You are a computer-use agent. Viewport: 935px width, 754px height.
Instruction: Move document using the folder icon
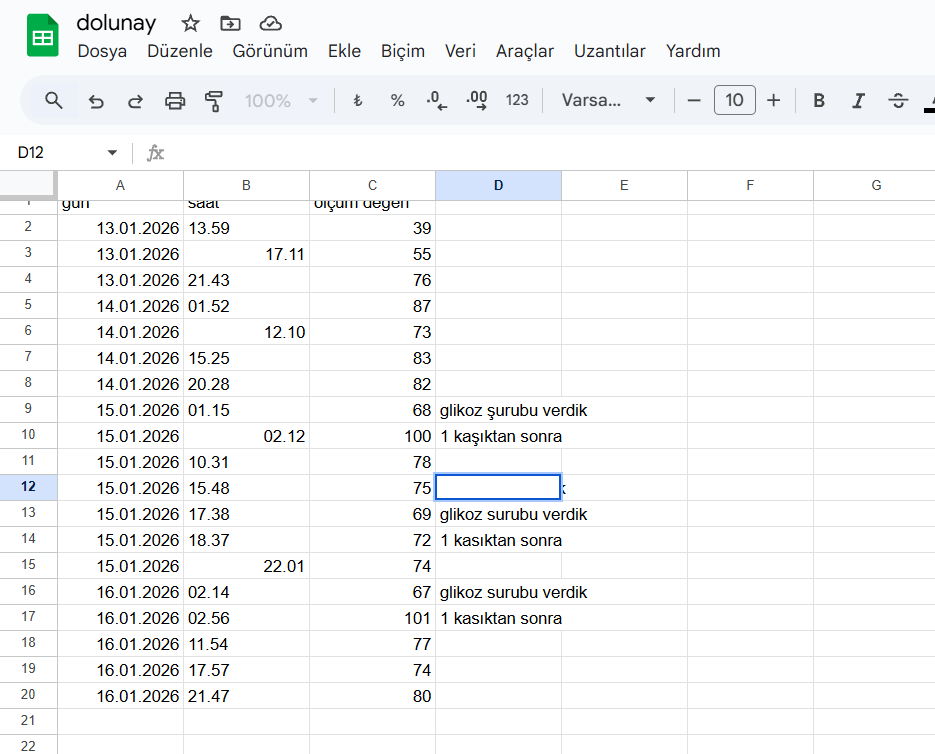tap(230, 24)
